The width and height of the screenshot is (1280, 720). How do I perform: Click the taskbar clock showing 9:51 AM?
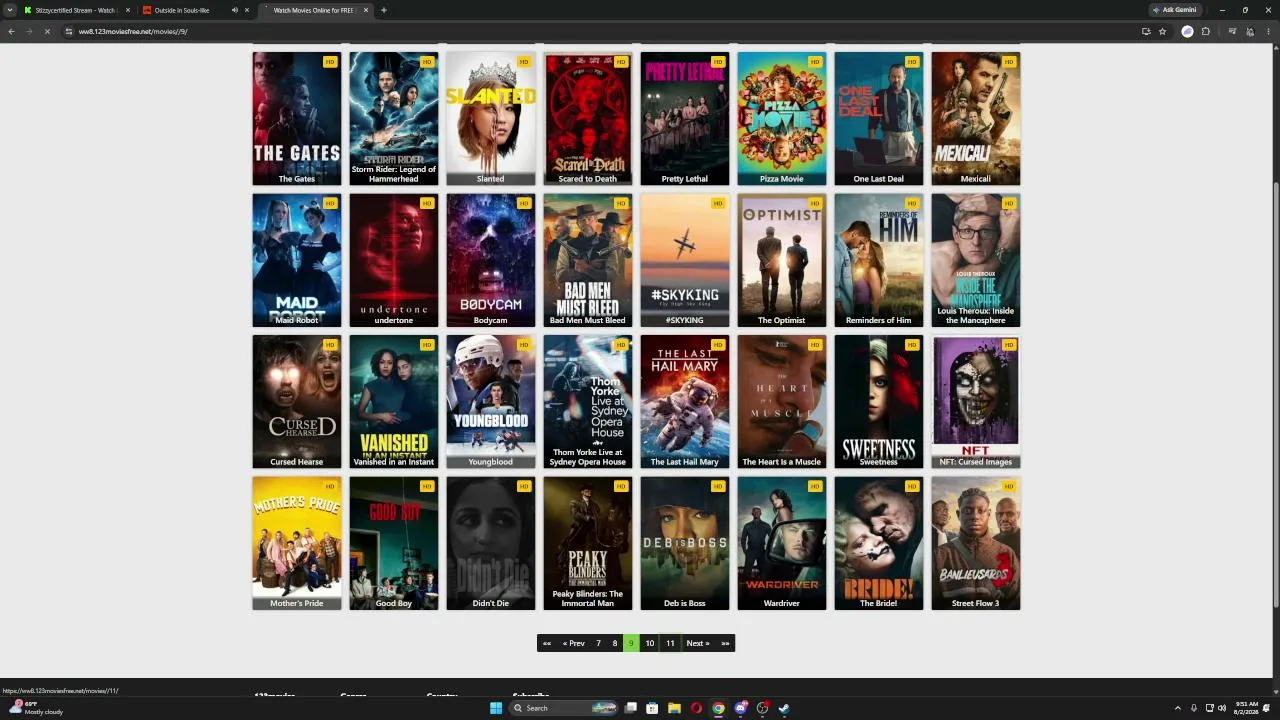click(1245, 708)
